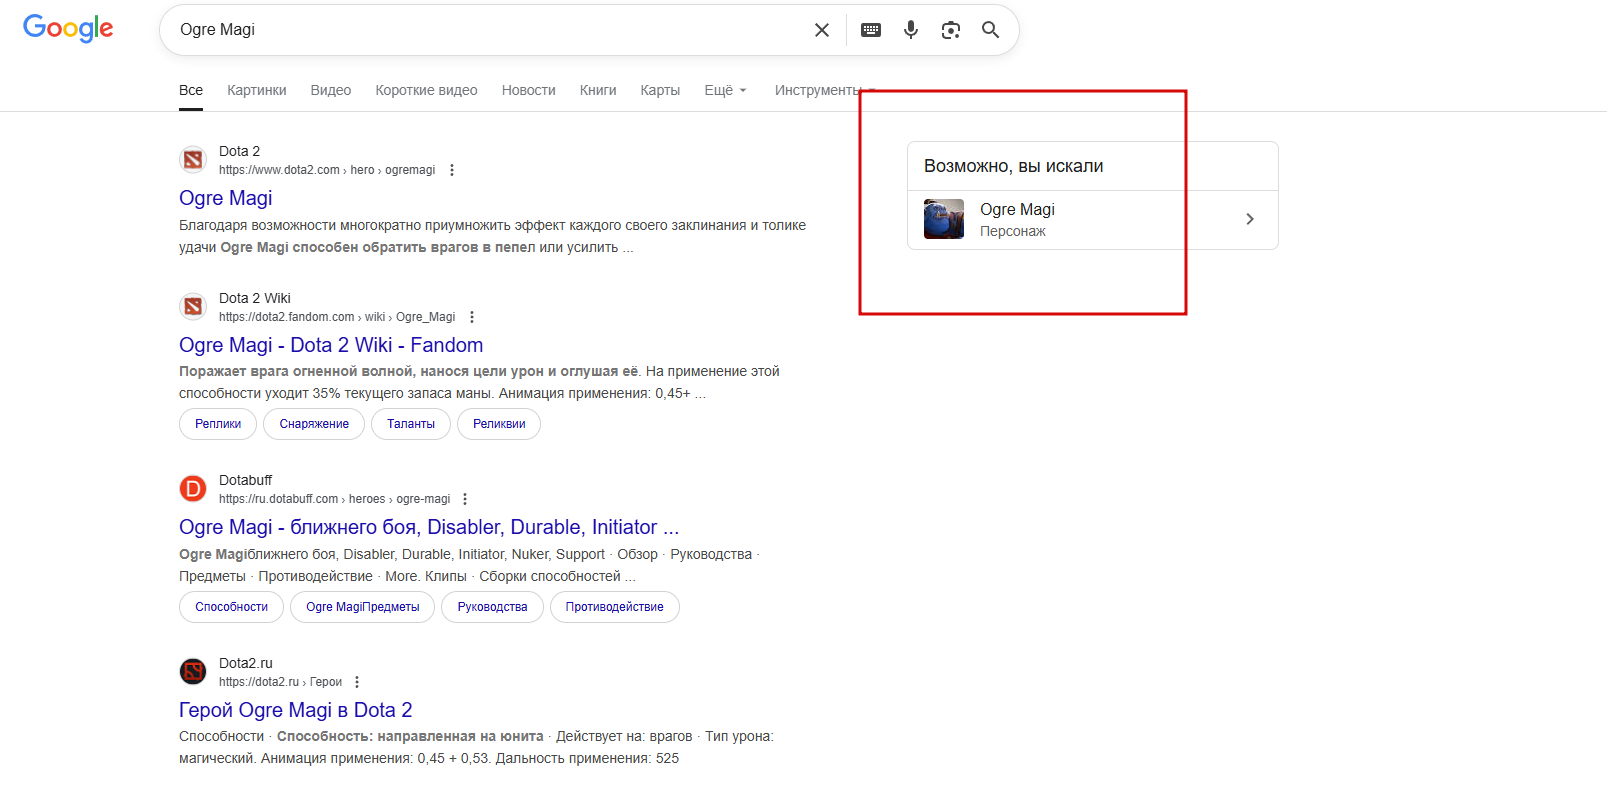
Task: Switch to the Короткие видео tab
Action: (427, 90)
